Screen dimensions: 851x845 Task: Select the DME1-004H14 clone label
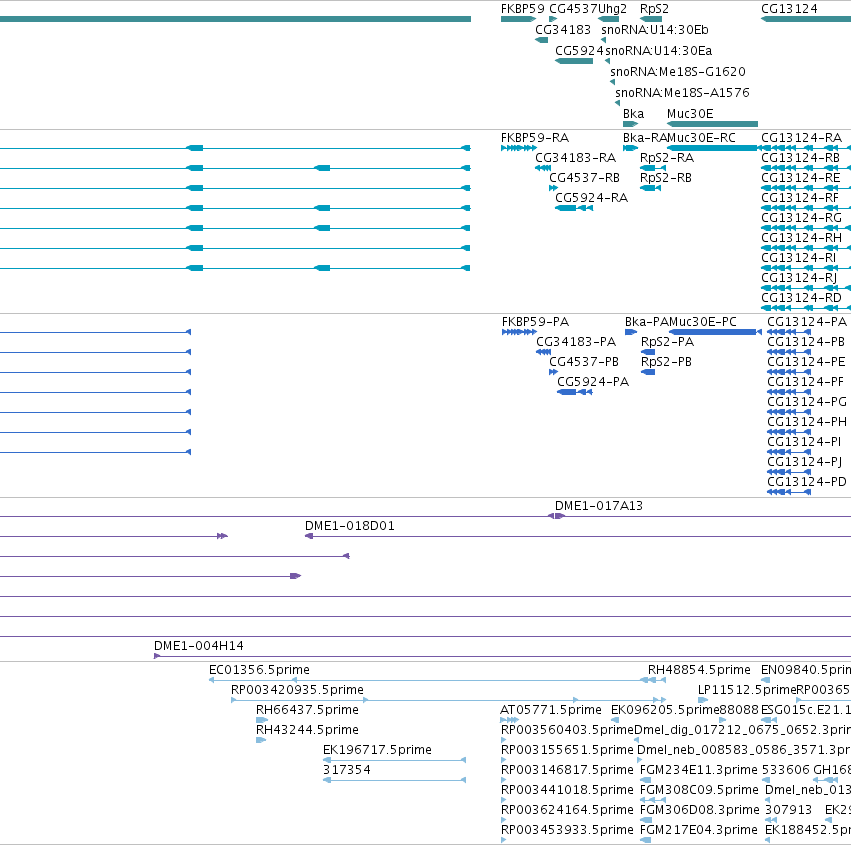199,646
